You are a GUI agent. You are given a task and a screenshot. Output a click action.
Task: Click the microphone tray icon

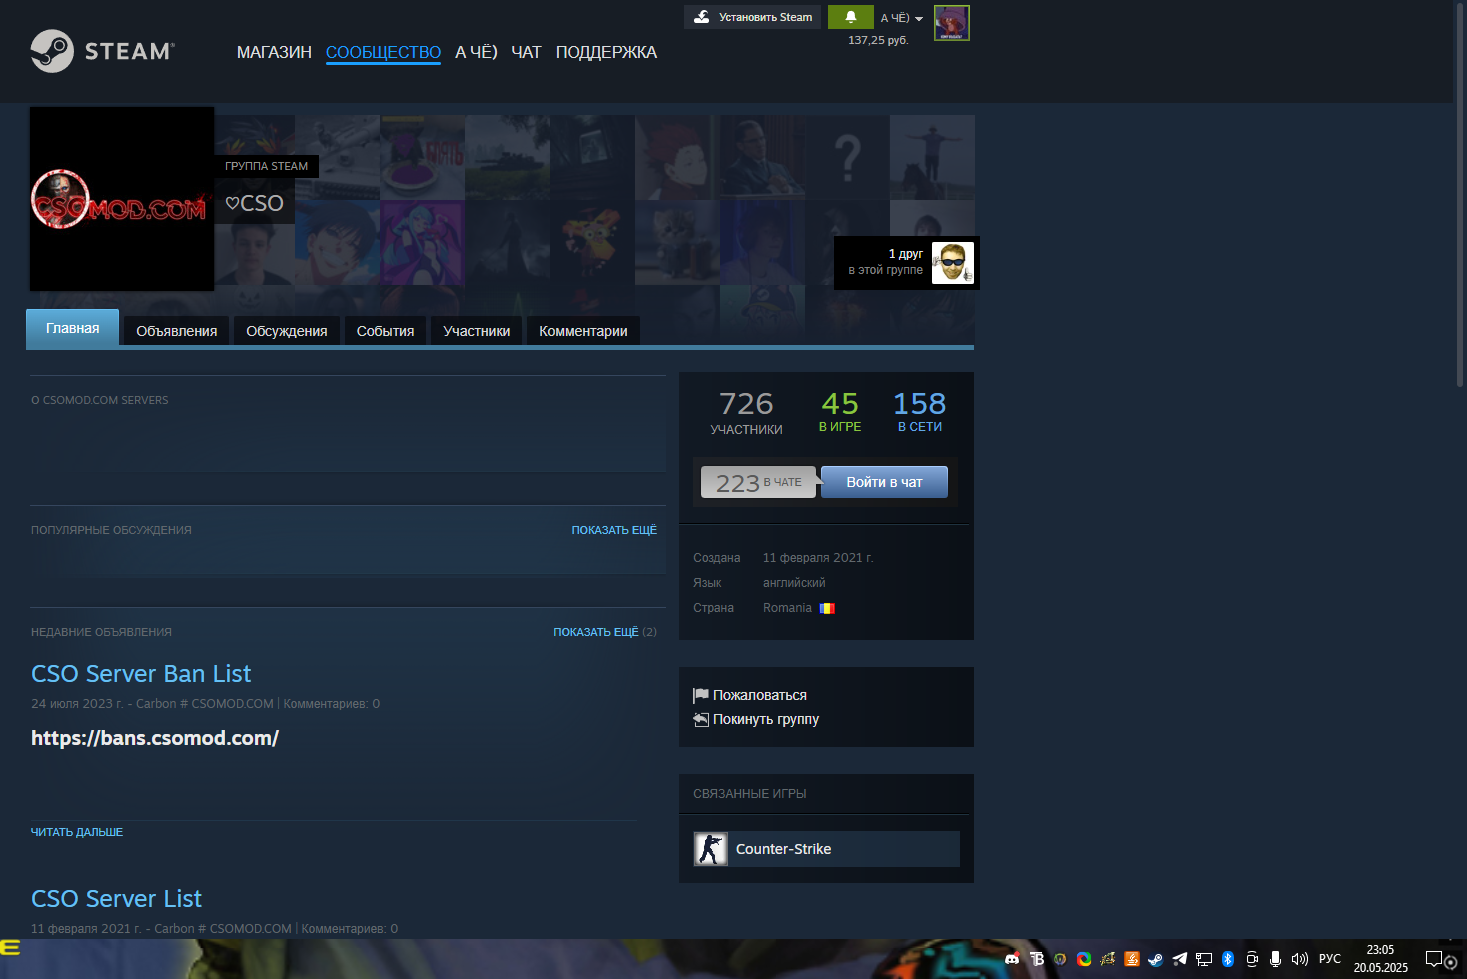[1275, 959]
